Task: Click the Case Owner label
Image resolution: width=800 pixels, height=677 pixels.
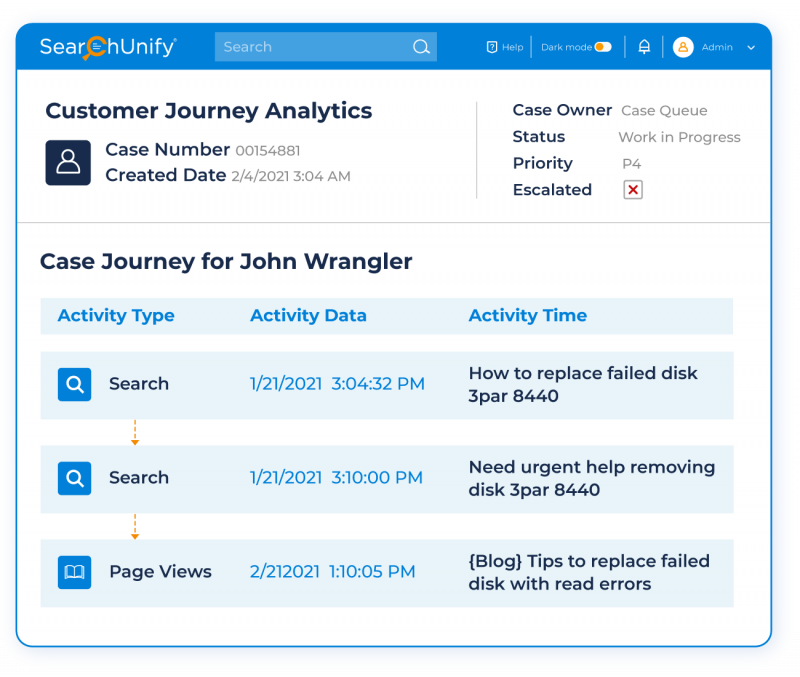Action: (562, 110)
